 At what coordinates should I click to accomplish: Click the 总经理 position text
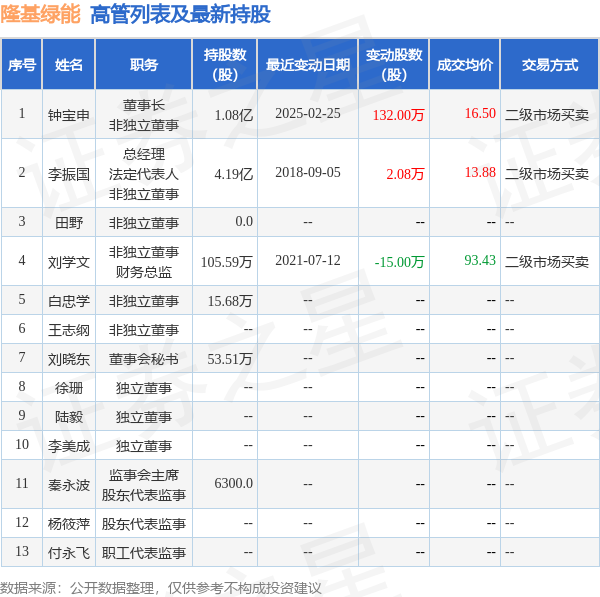click(144, 154)
